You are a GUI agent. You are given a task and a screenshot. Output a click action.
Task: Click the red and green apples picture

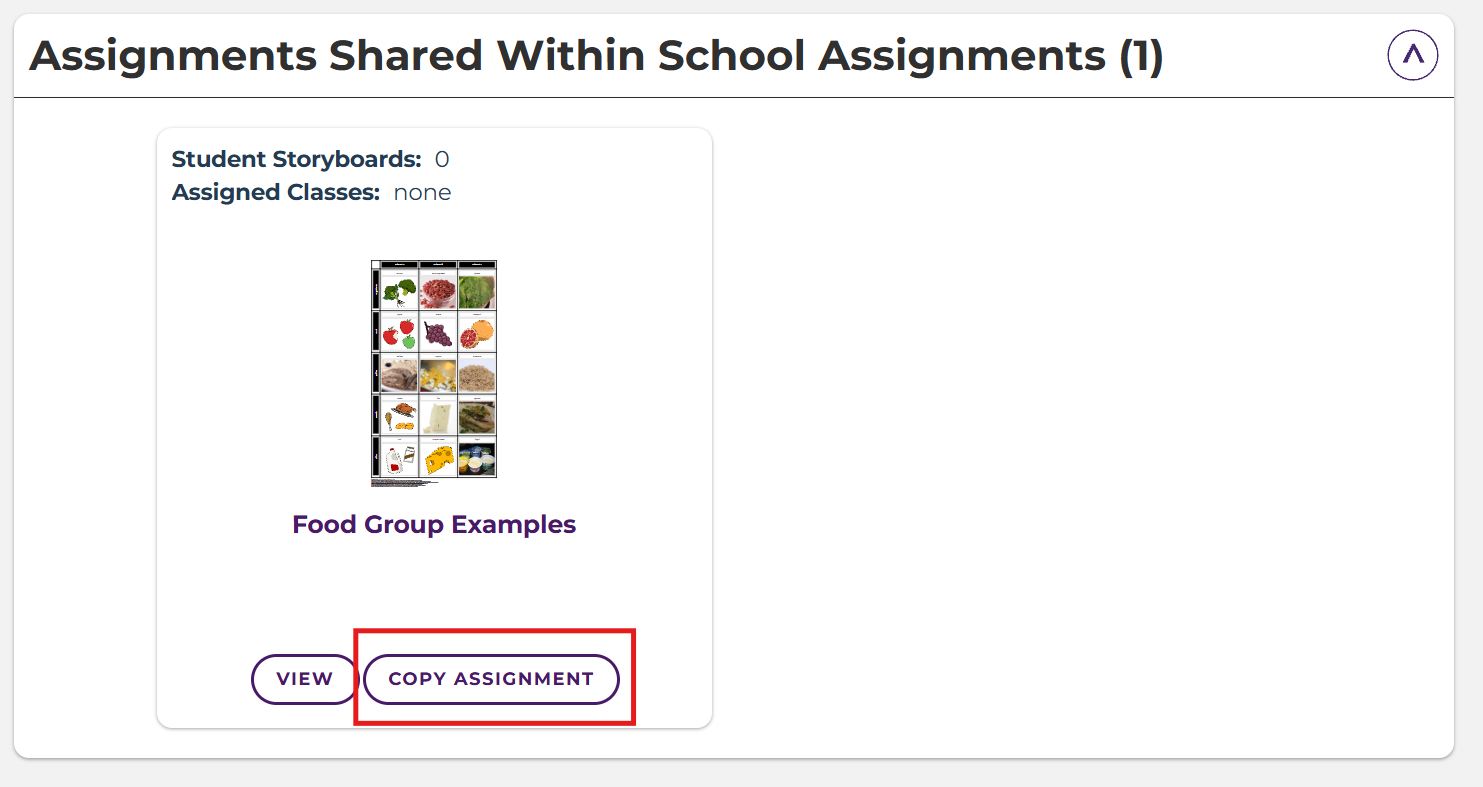click(x=400, y=332)
